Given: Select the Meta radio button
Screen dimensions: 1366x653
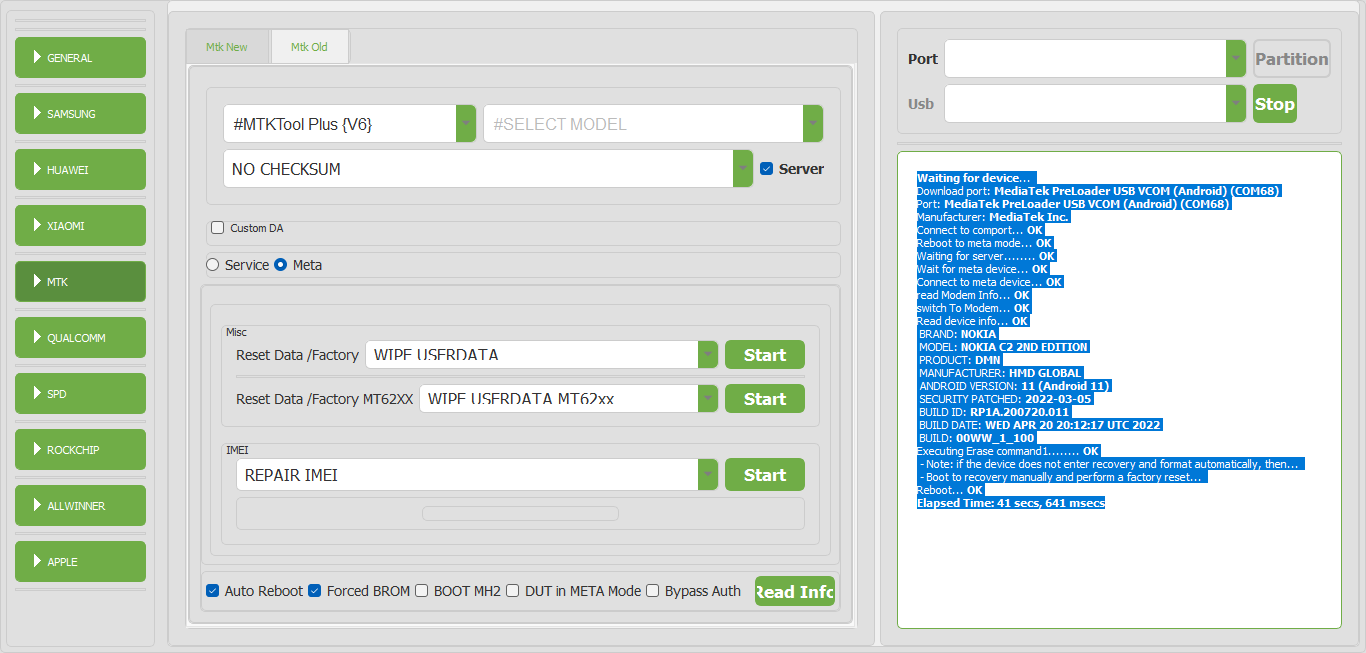Looking at the screenshot, I should 280,265.
